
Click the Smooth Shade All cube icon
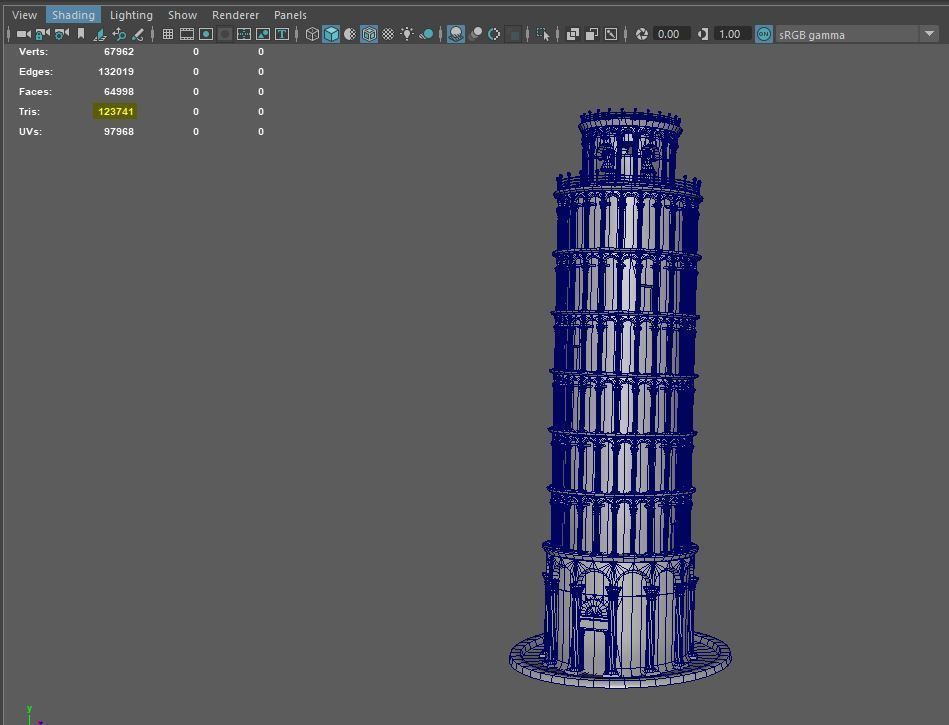point(331,34)
